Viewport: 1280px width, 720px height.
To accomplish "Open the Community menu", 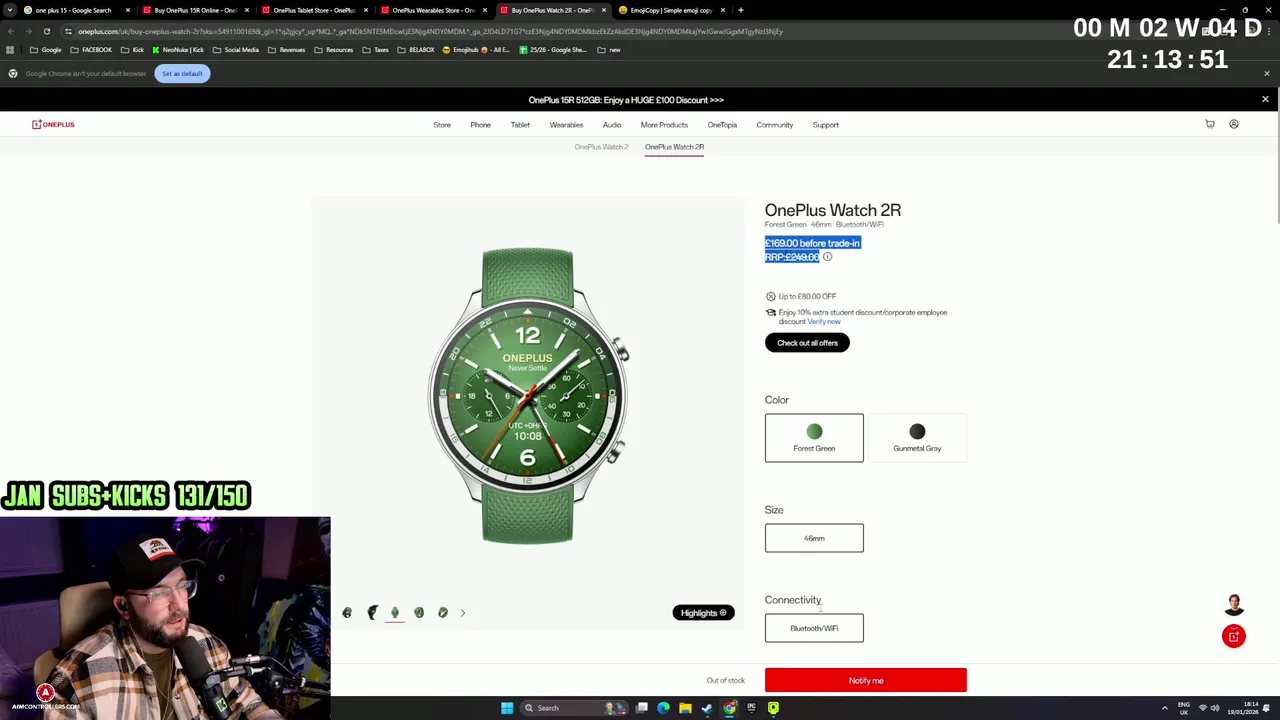I will pyautogui.click(x=774, y=125).
